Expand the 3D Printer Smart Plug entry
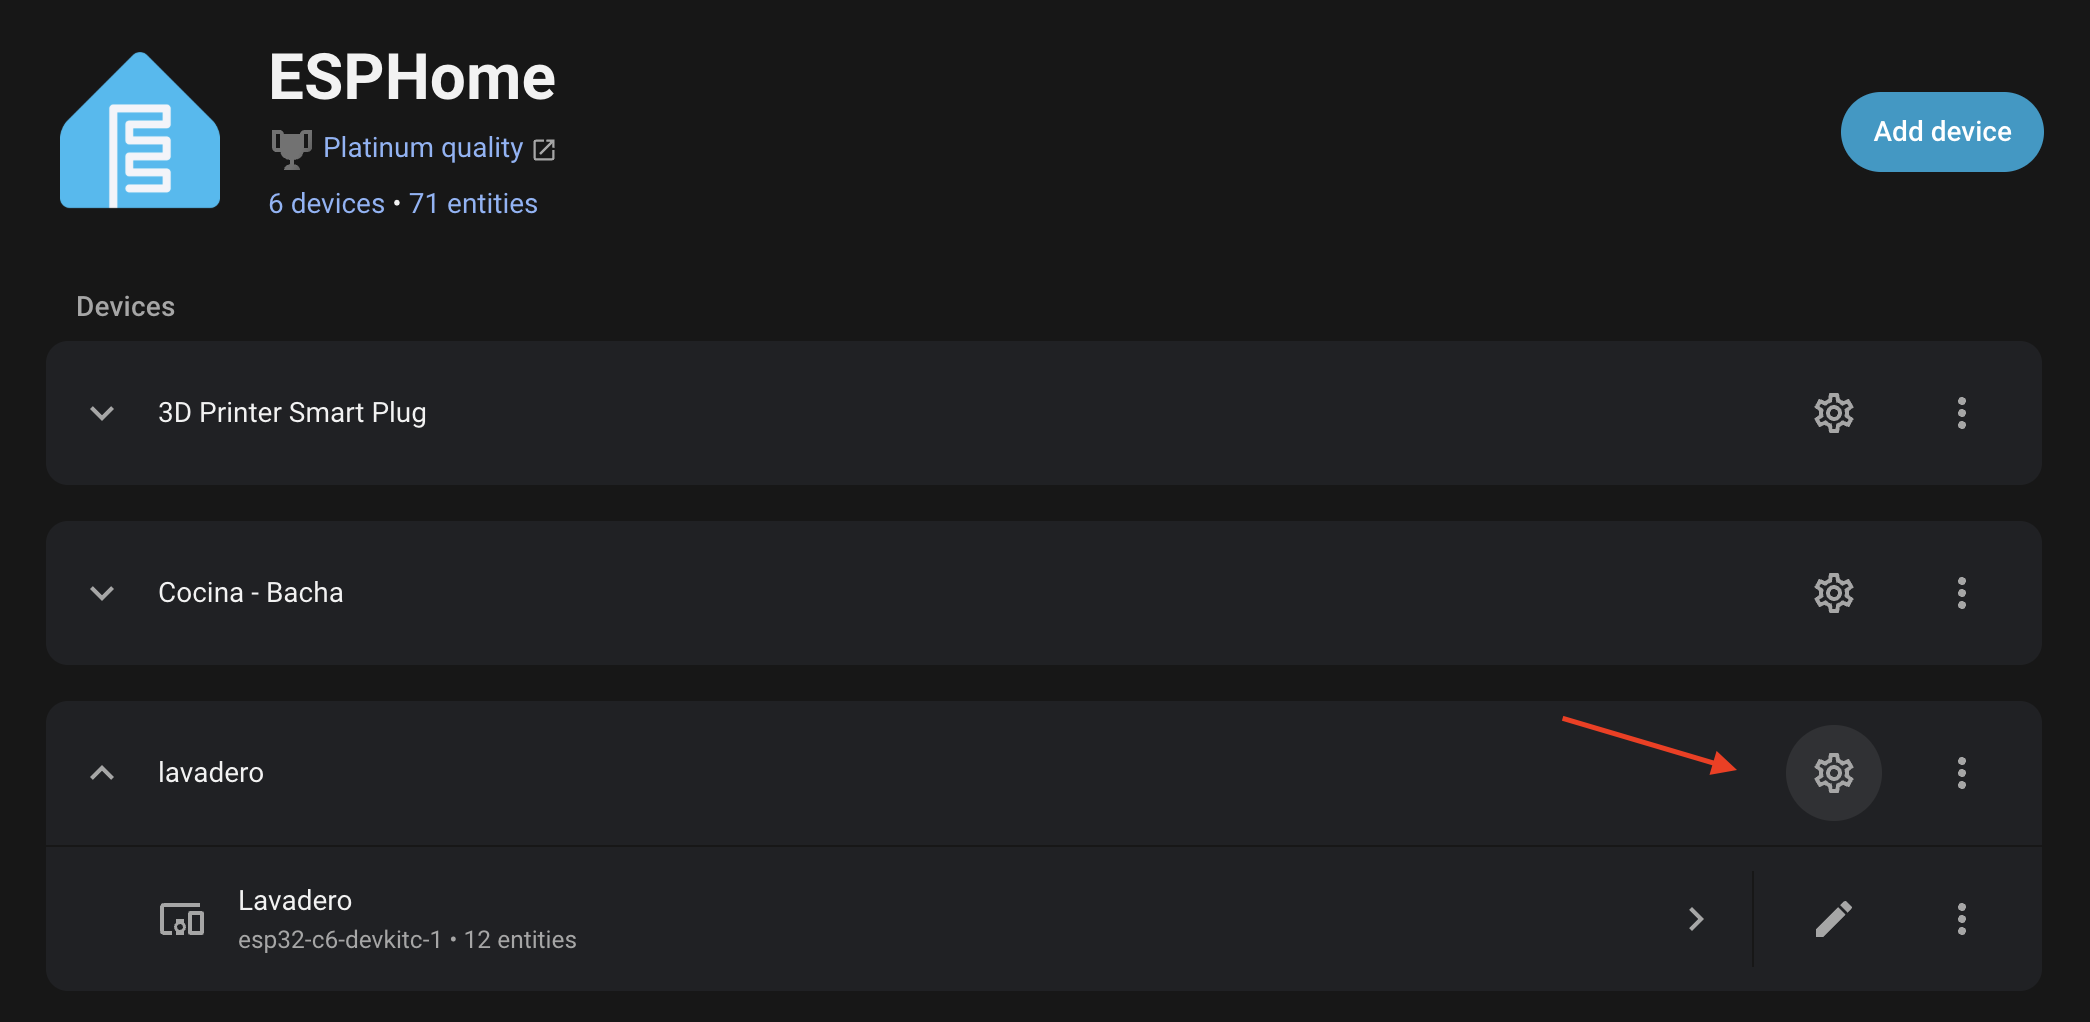 click(102, 413)
